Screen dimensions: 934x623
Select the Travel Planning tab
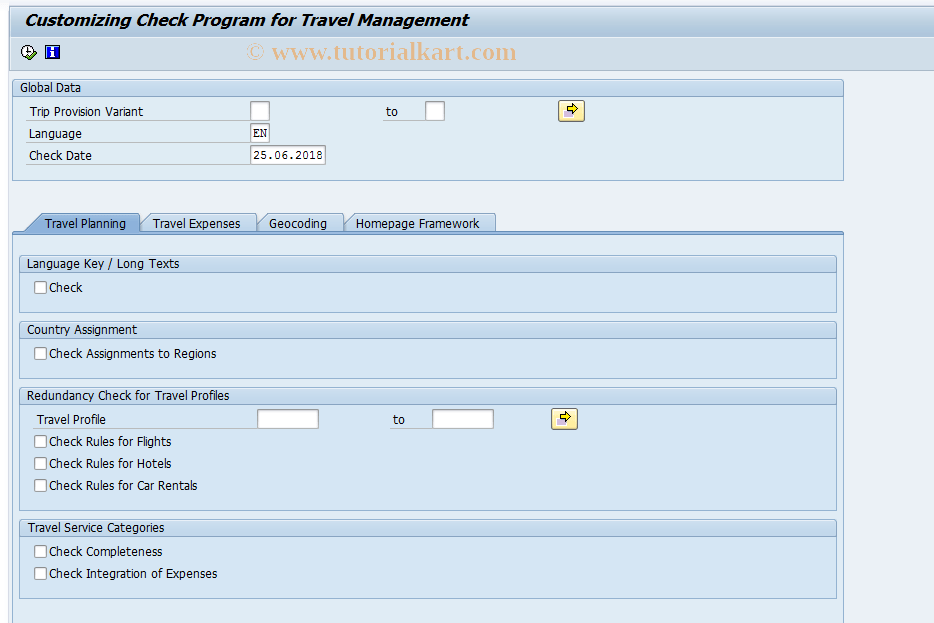click(x=86, y=222)
